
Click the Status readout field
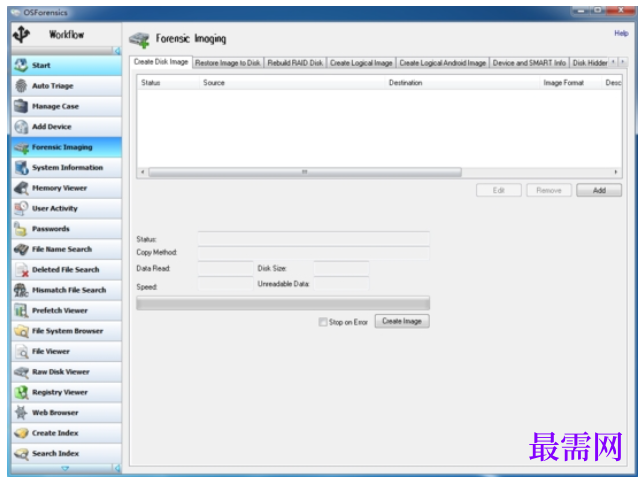314,239
